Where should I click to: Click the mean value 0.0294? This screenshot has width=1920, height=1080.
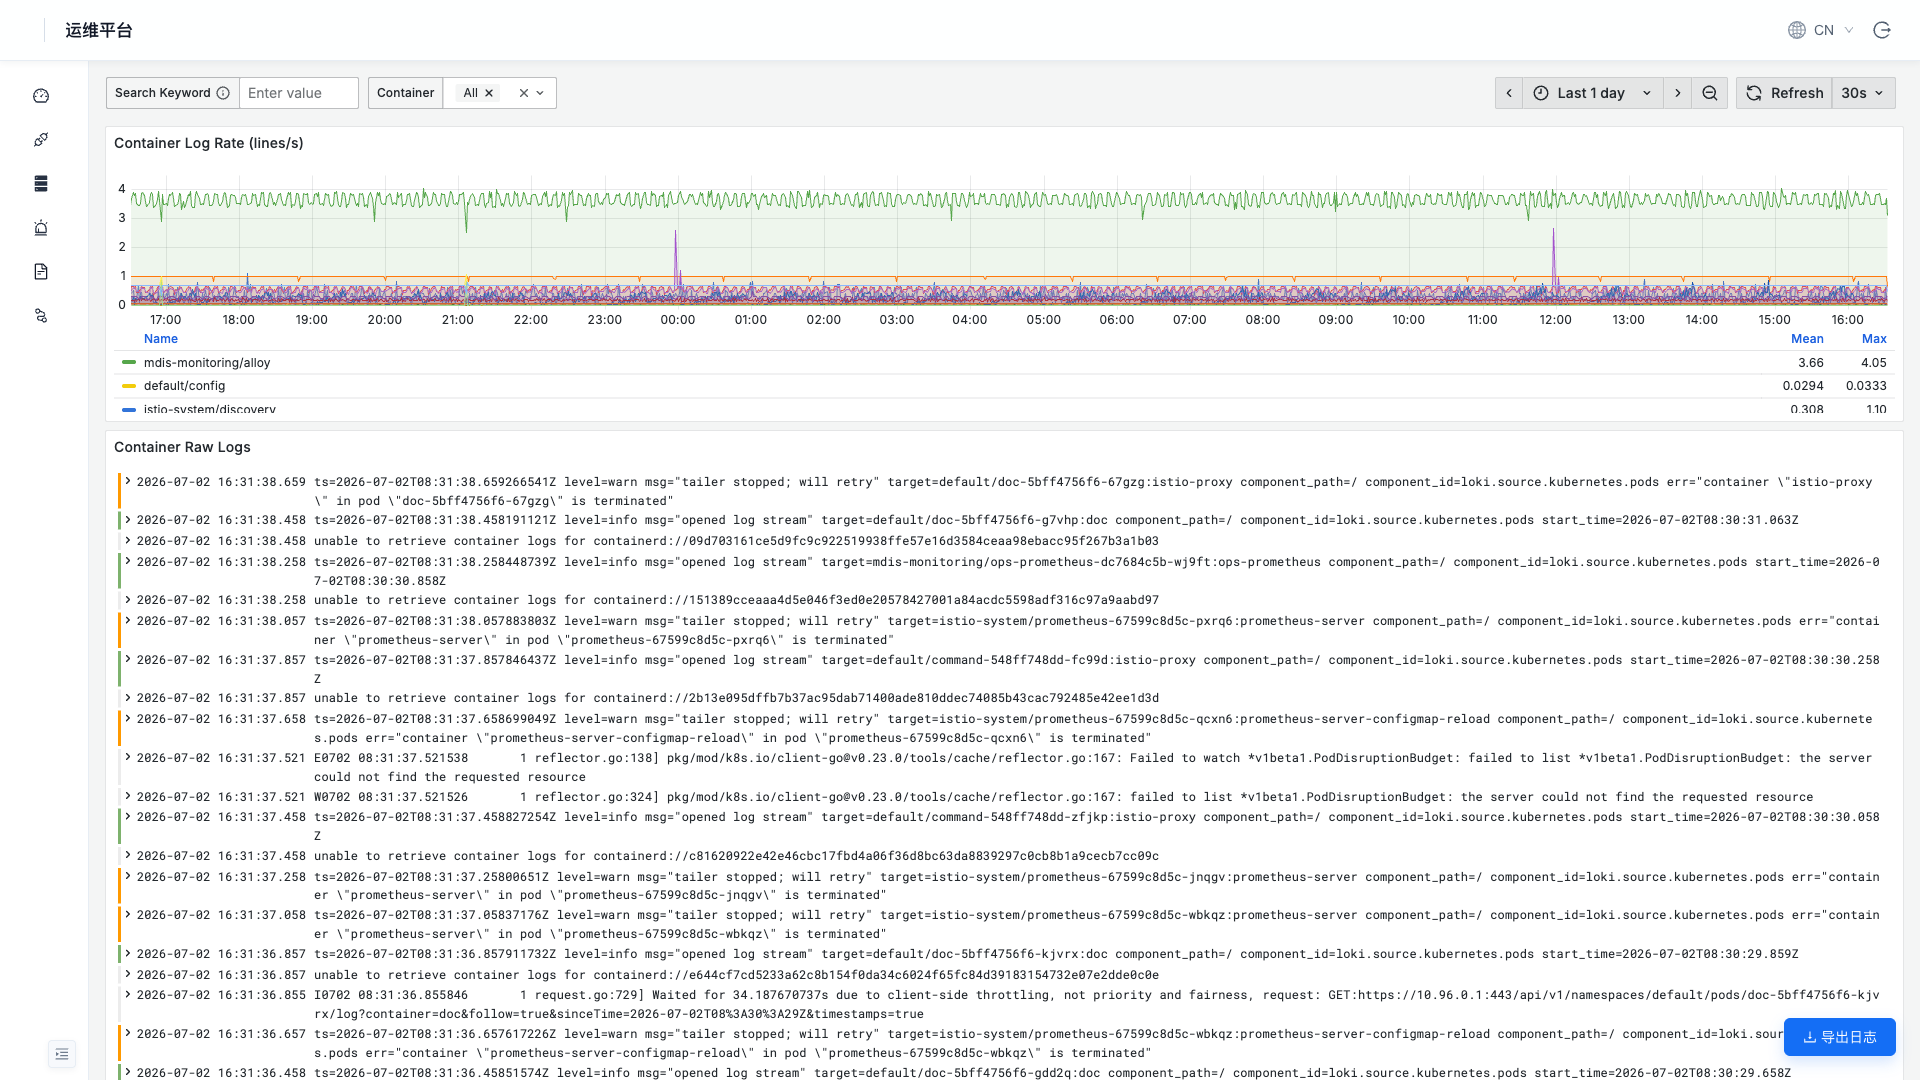click(x=1803, y=386)
